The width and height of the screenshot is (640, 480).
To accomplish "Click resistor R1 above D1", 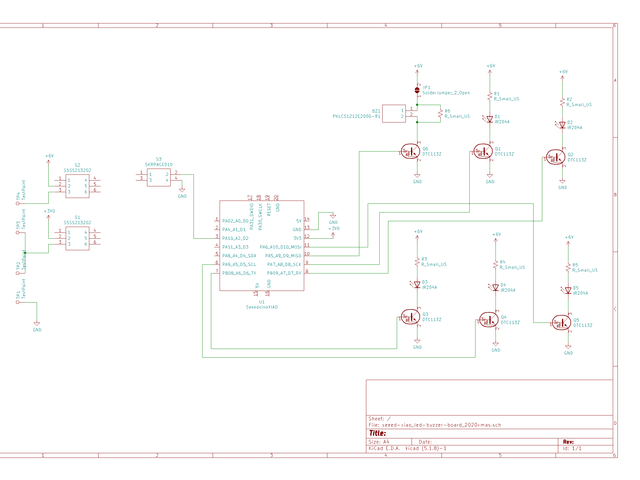I will (489, 96).
